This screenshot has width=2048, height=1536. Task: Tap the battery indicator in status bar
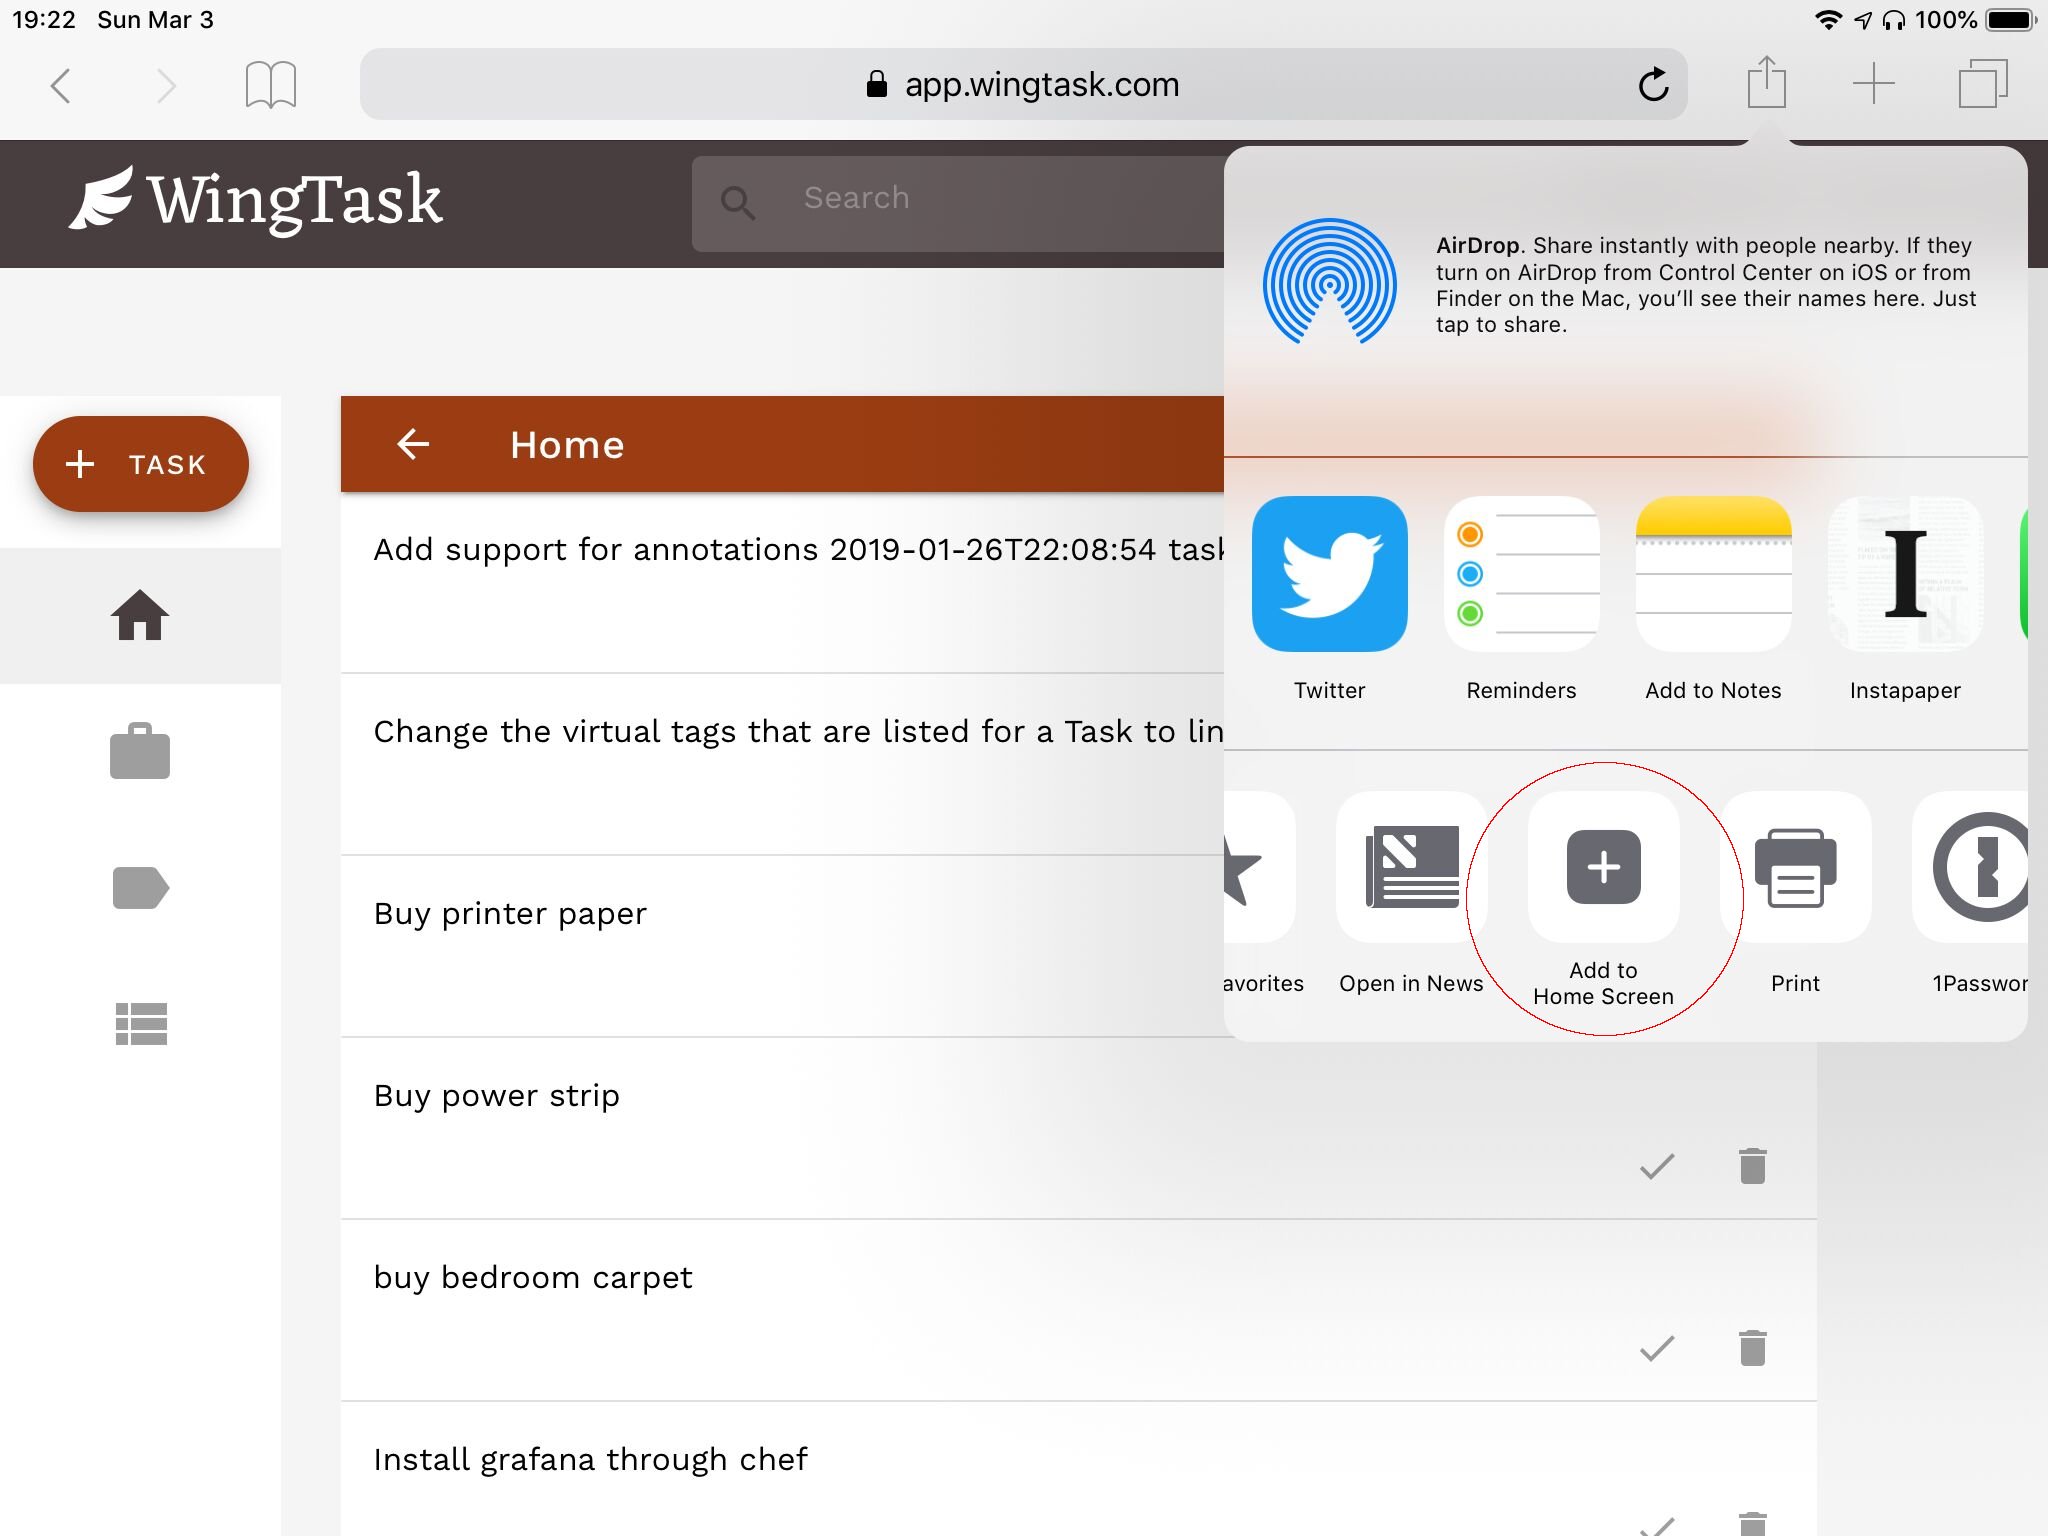2010,20
